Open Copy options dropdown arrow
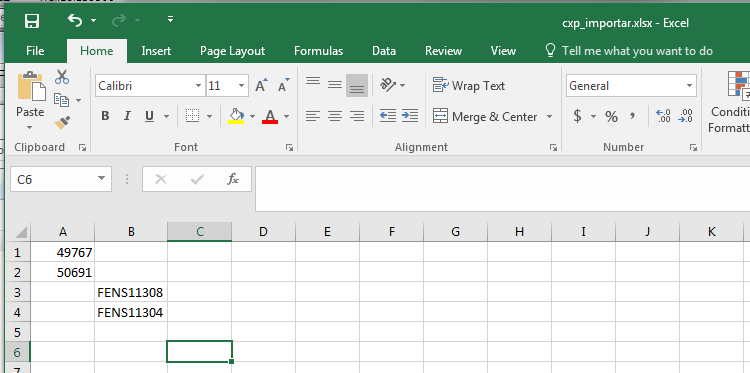The height and width of the screenshot is (373, 750). point(78,100)
